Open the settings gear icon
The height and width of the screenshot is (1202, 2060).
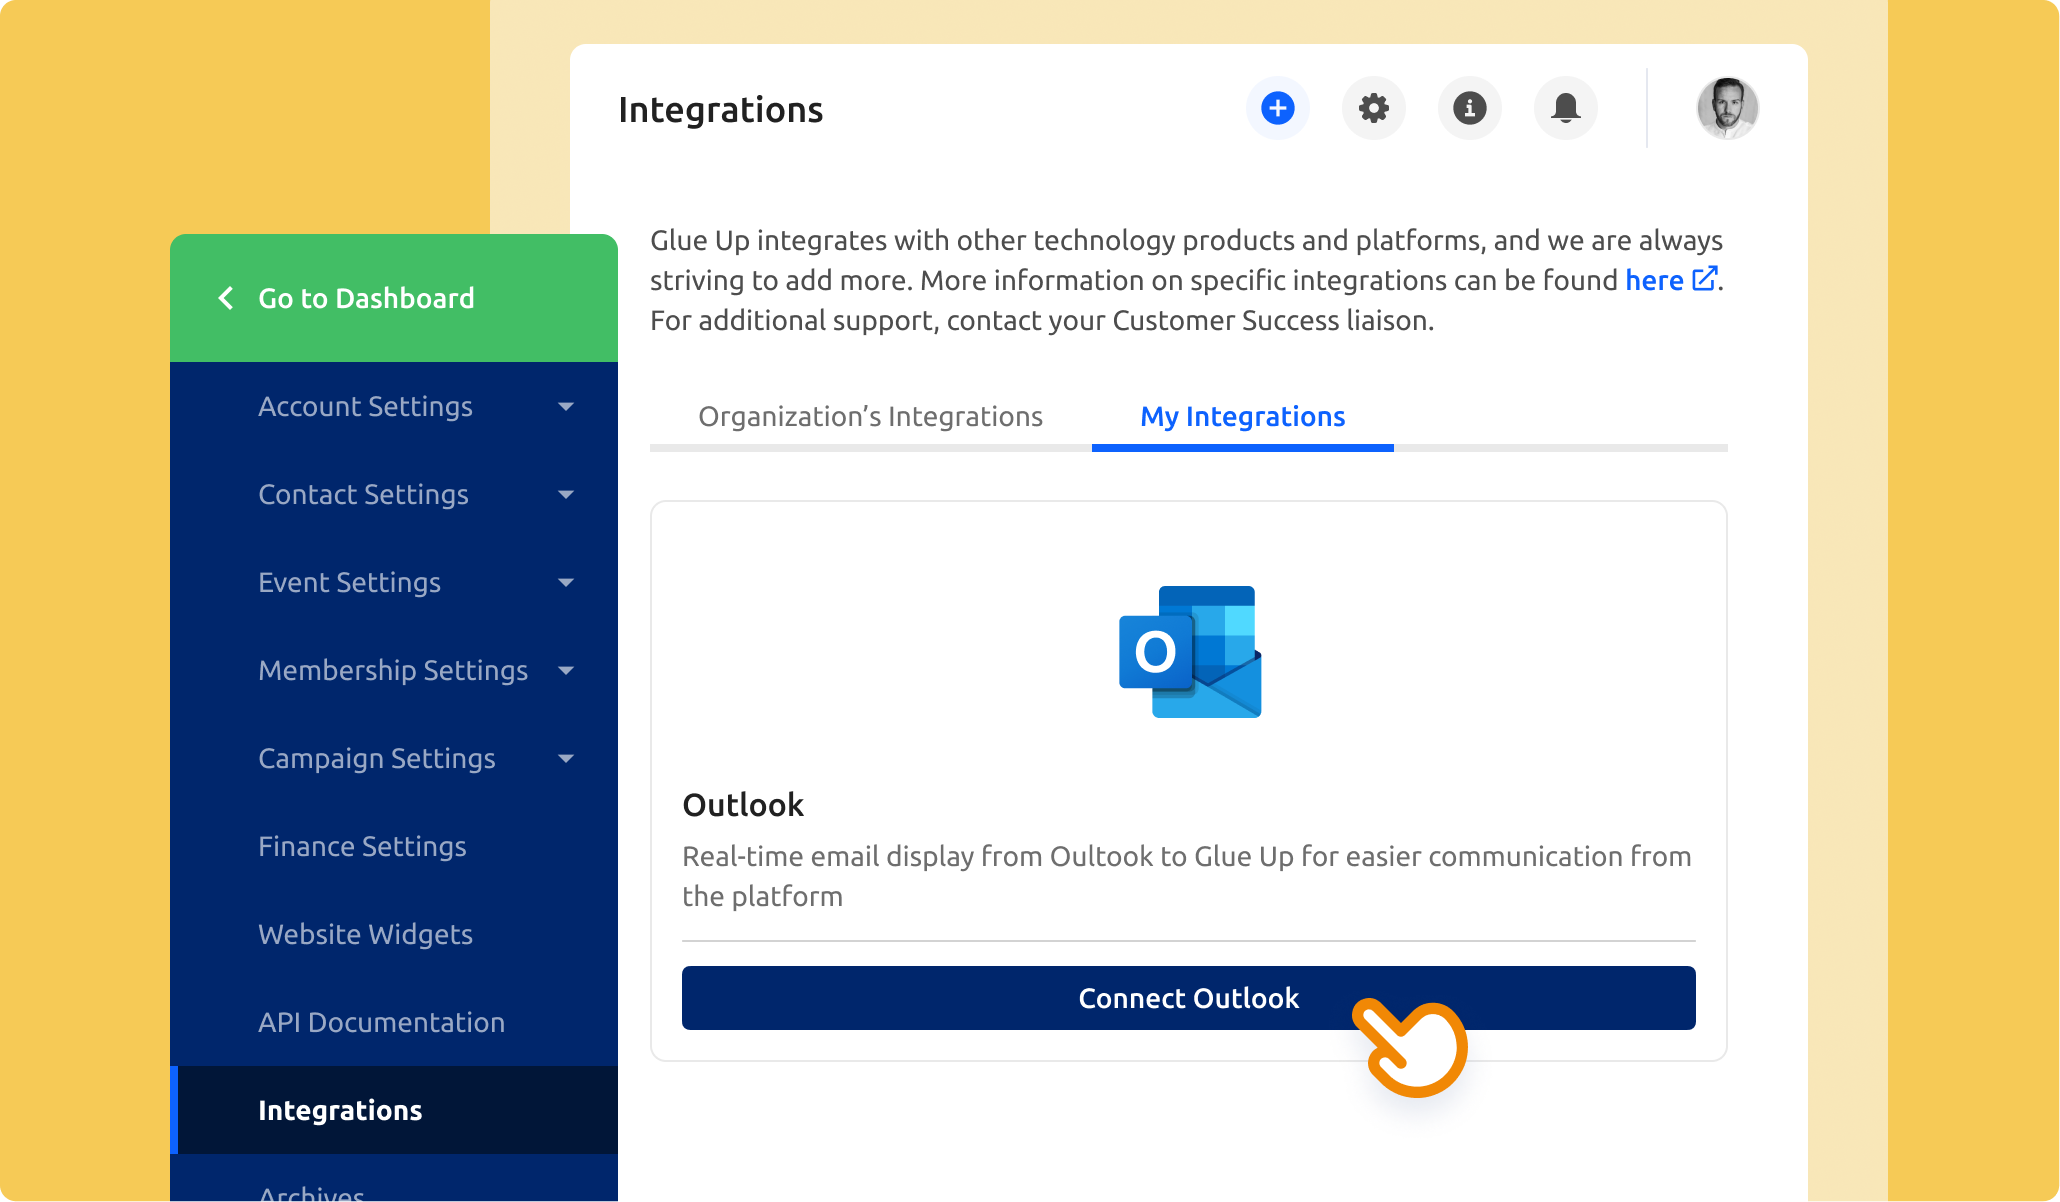(x=1373, y=108)
